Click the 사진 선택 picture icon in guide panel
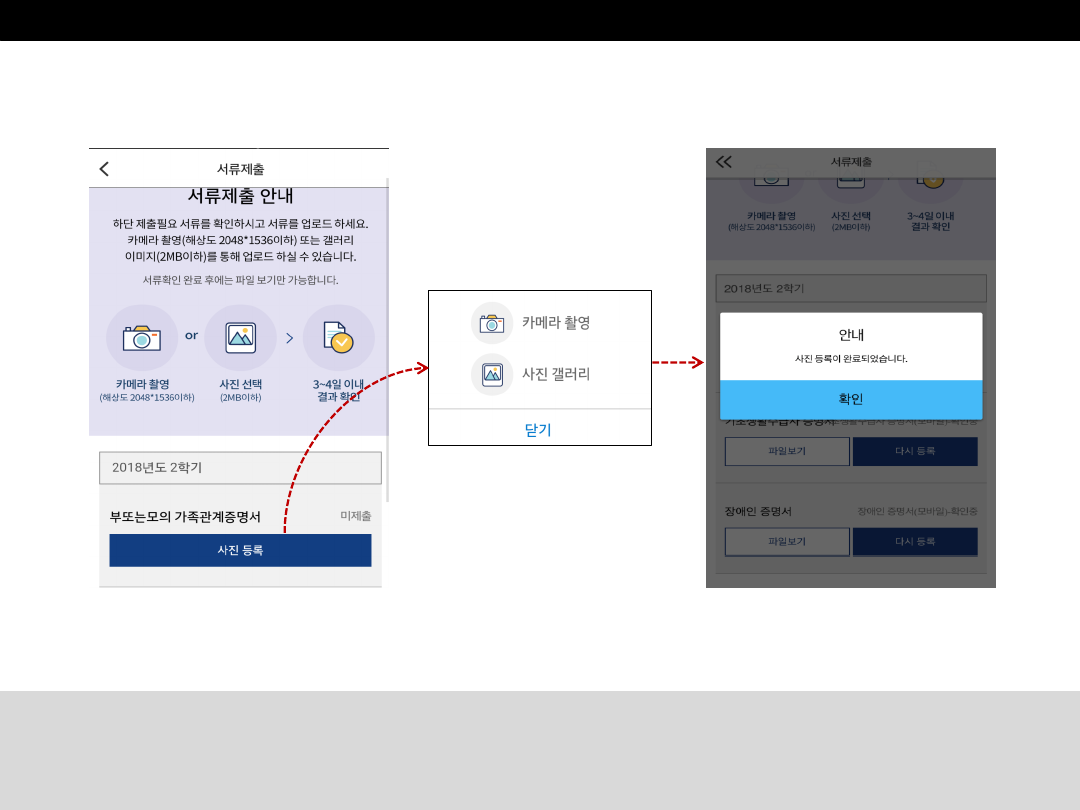Image resolution: width=1080 pixels, height=810 pixels. pyautogui.click(x=240, y=338)
